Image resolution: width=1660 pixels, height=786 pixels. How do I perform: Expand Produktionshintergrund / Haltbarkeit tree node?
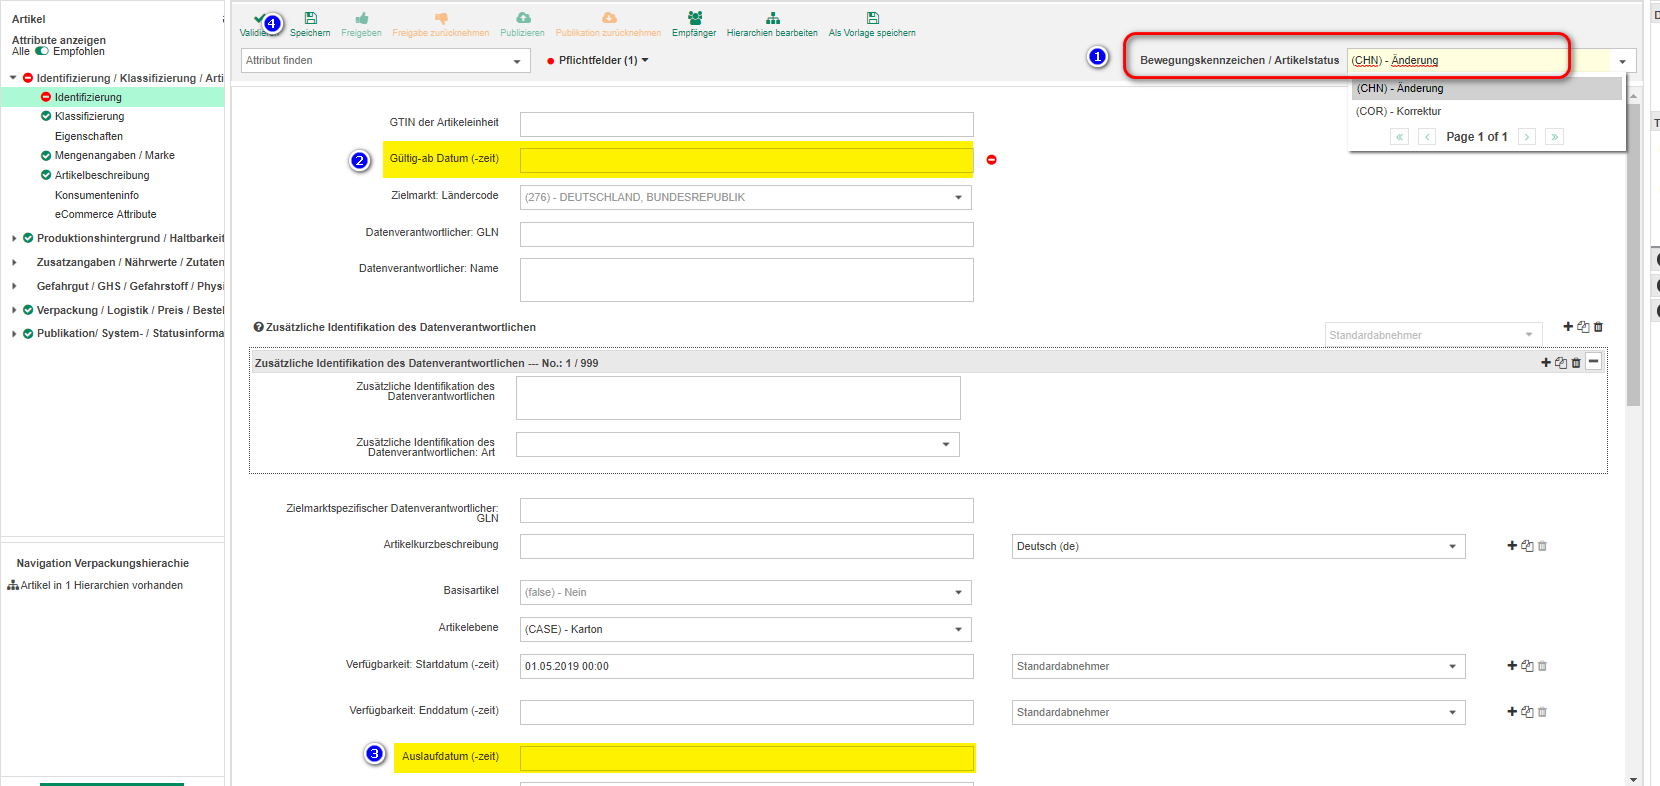[14, 238]
